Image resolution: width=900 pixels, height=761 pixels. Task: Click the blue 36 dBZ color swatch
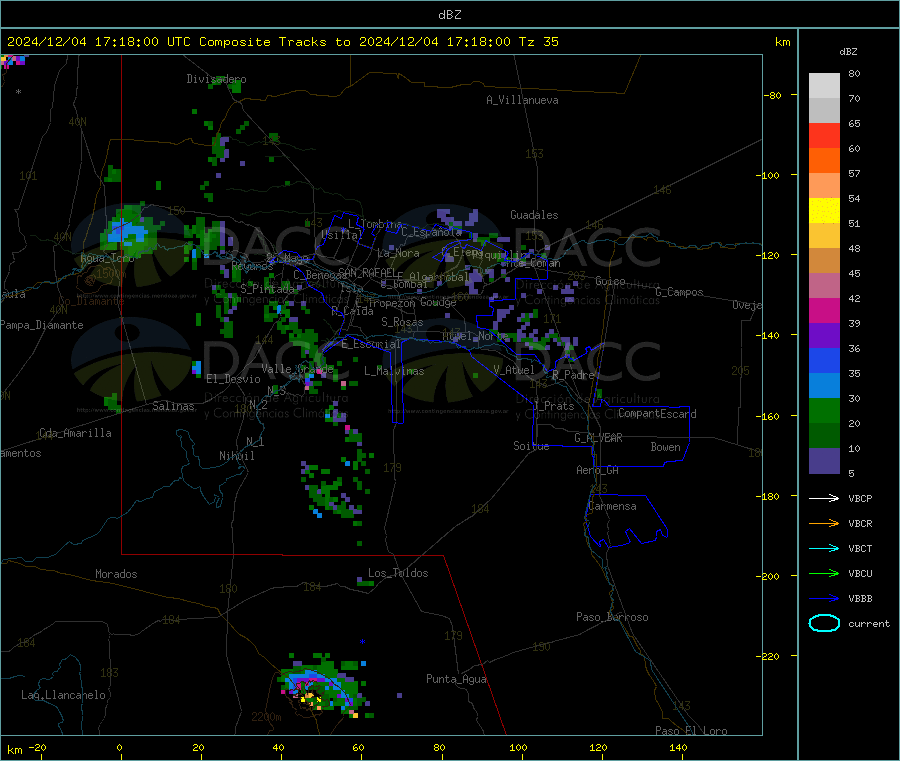(x=824, y=360)
